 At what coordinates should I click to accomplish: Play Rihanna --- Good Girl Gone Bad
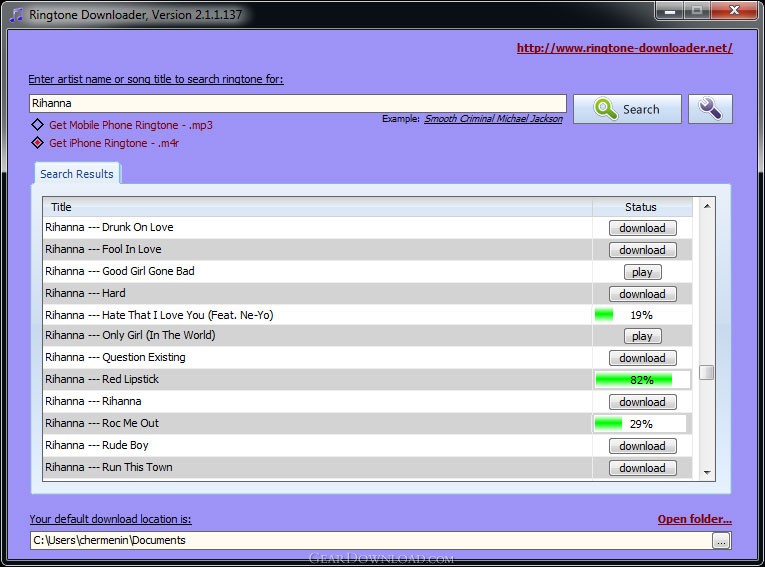643,272
